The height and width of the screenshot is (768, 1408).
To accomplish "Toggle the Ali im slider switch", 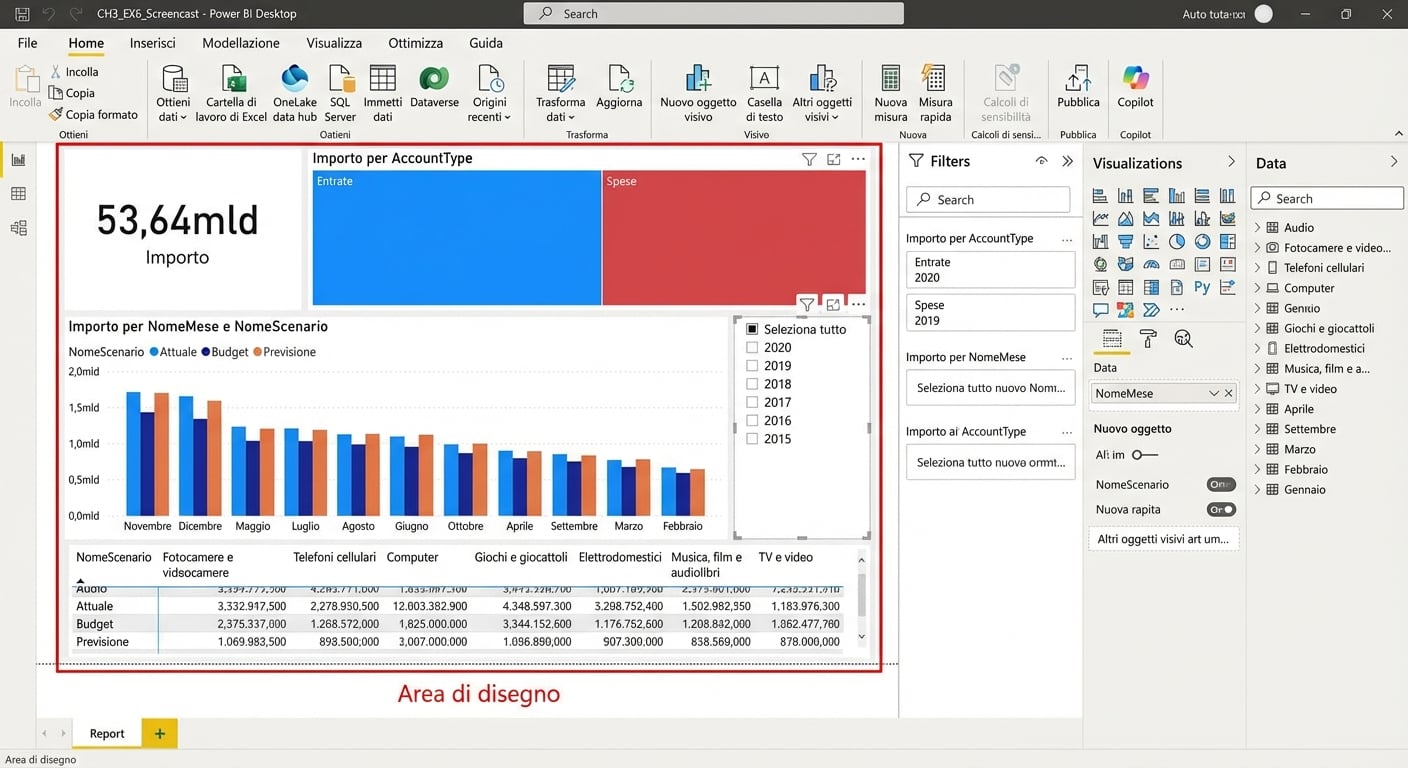I will 1144,455.
